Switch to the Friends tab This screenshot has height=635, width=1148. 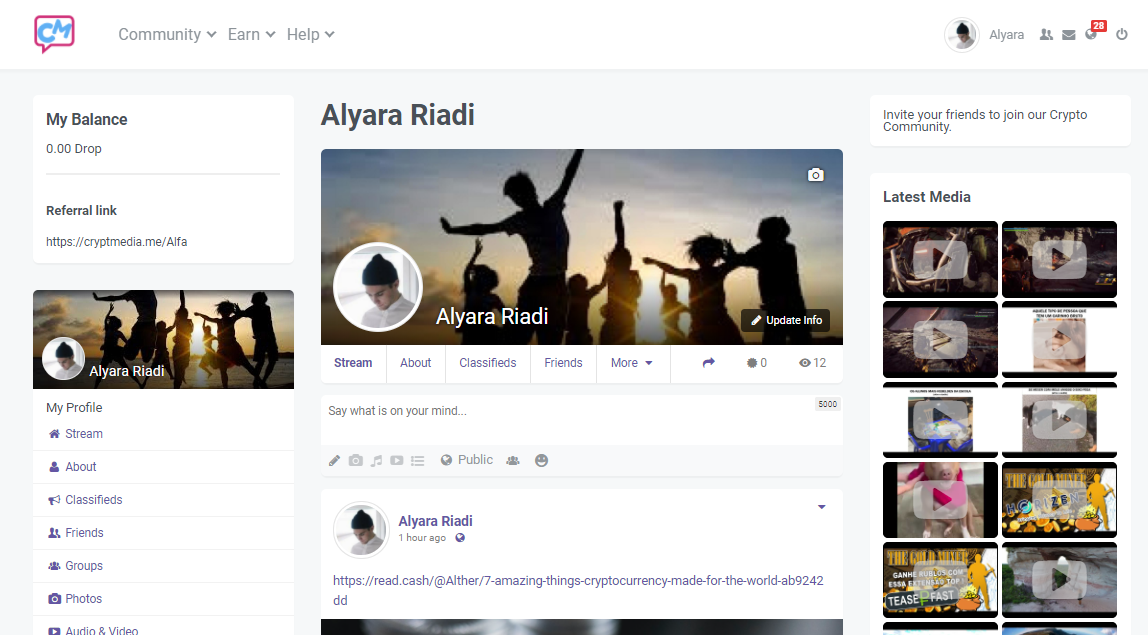point(563,363)
